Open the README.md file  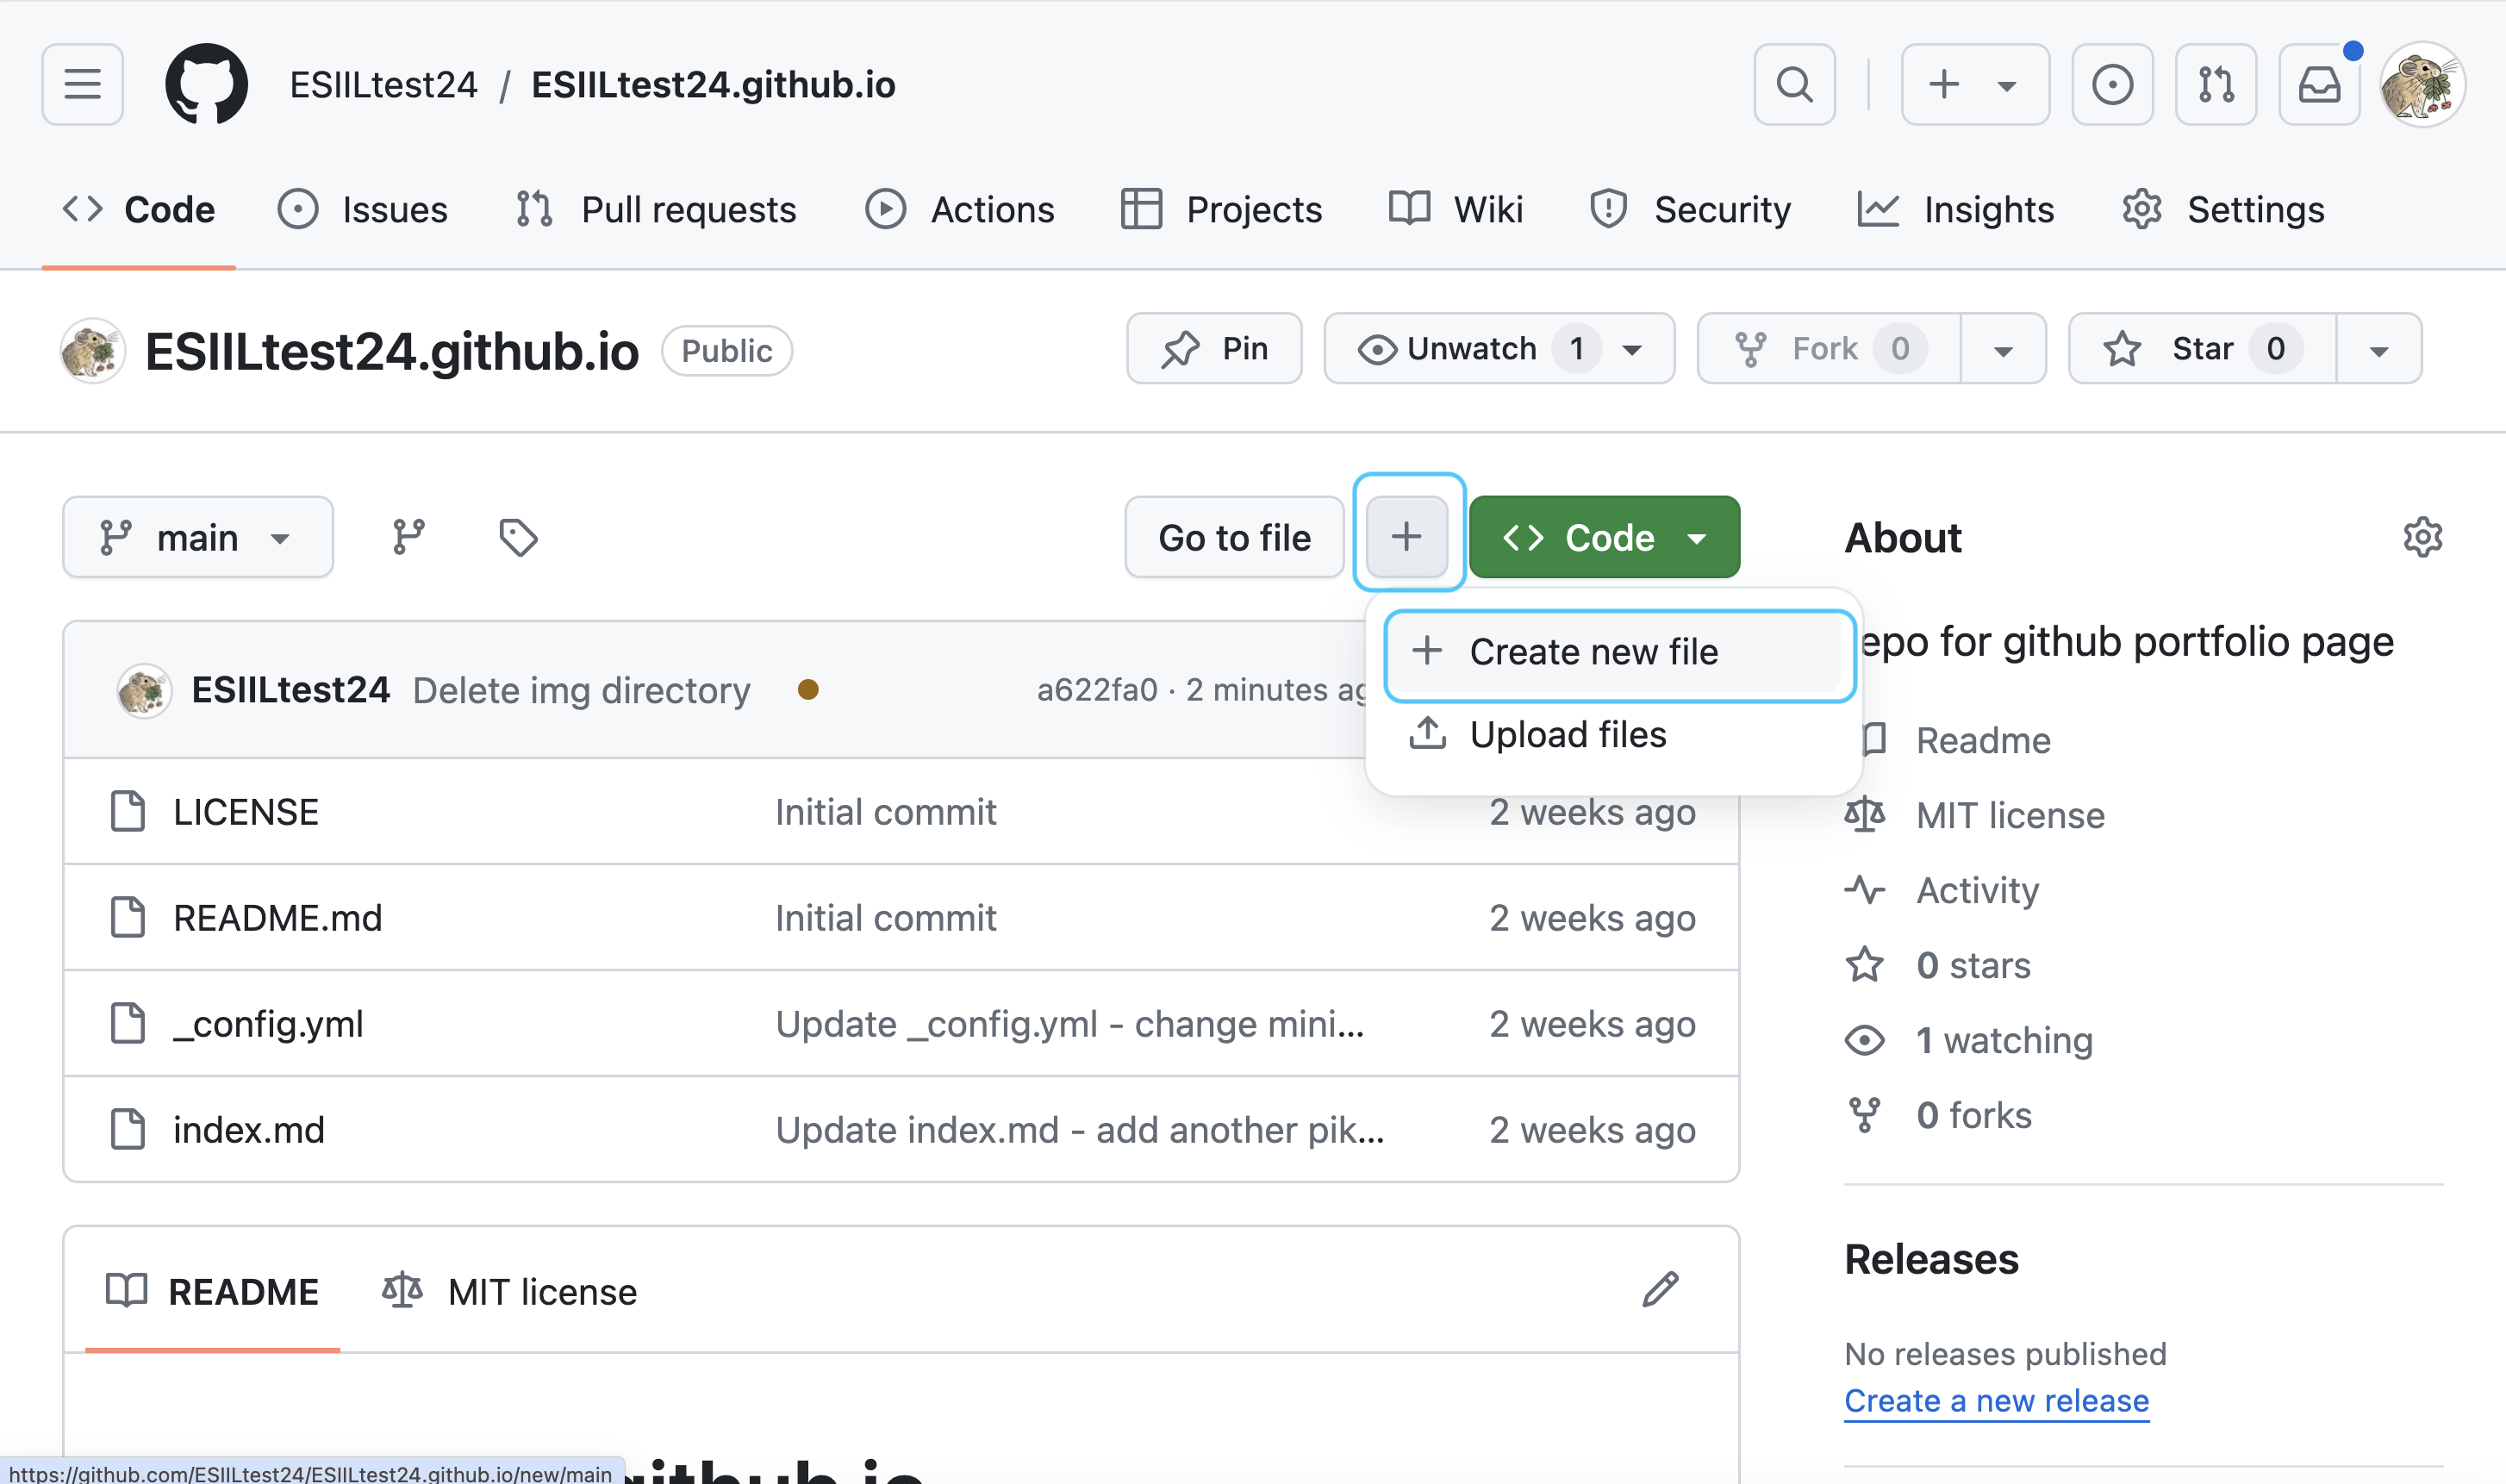pyautogui.click(x=278, y=918)
